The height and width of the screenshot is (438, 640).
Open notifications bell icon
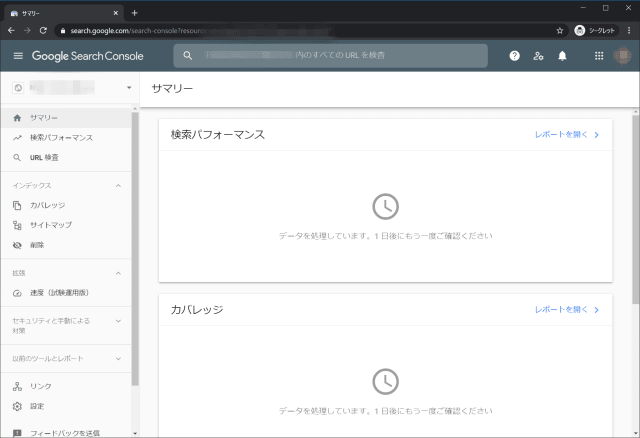[562, 56]
